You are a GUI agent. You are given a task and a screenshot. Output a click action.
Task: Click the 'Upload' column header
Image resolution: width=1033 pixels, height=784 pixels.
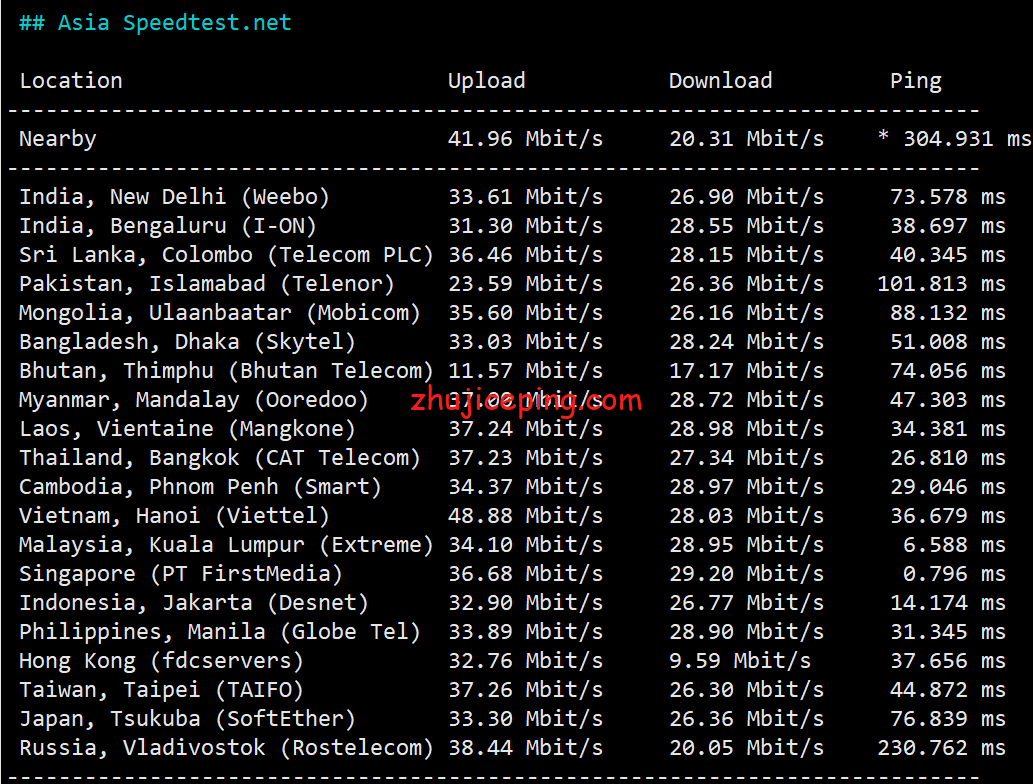[486, 81]
